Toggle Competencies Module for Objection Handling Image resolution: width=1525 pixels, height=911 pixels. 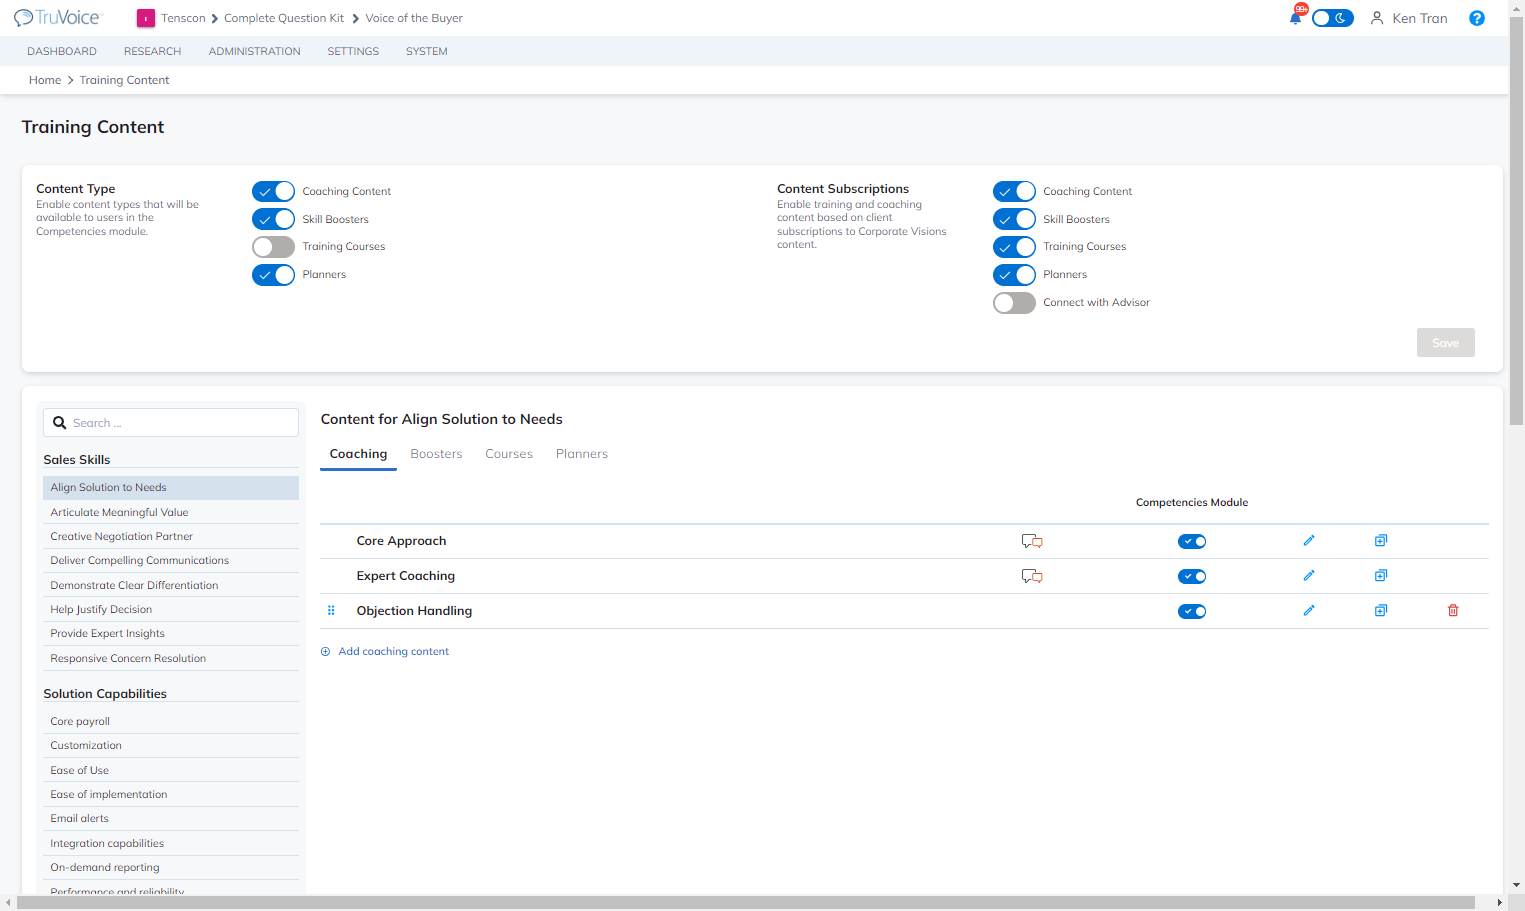(1192, 612)
